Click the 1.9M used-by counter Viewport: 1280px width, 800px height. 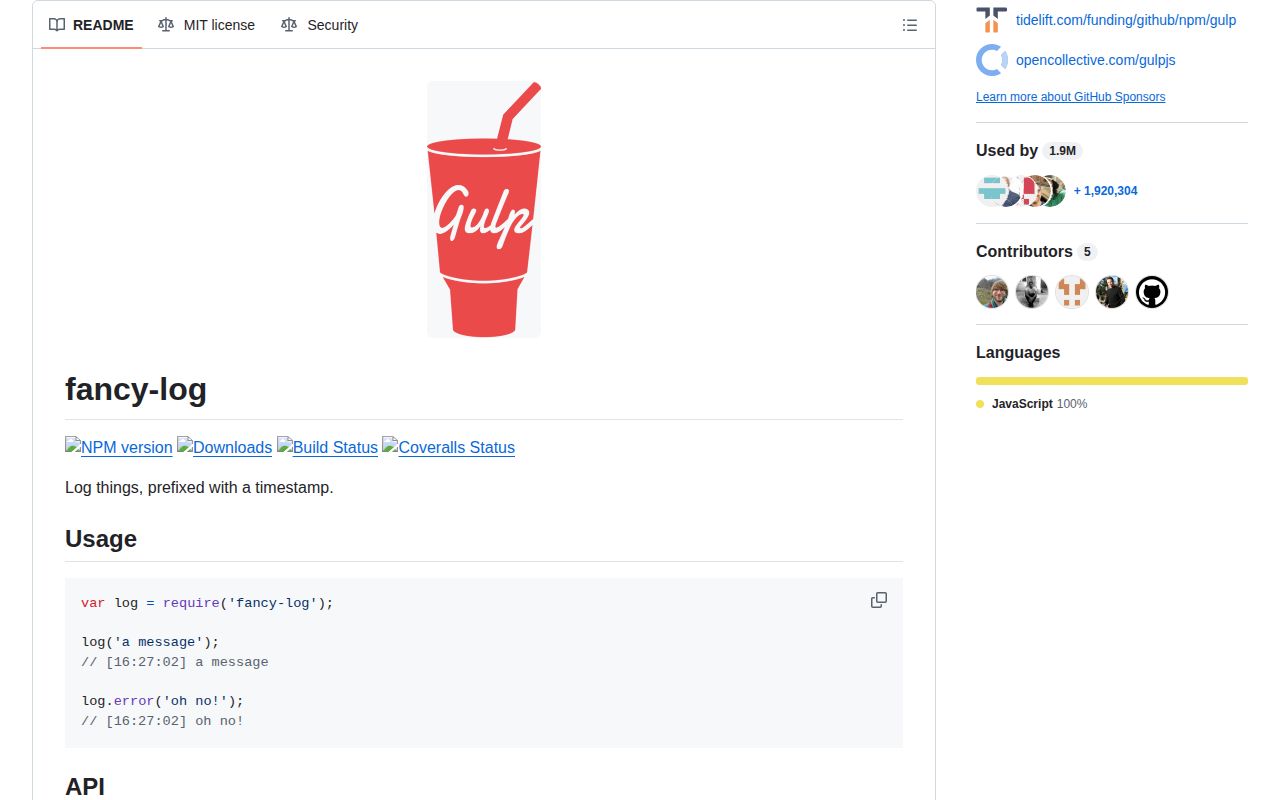click(x=1062, y=151)
